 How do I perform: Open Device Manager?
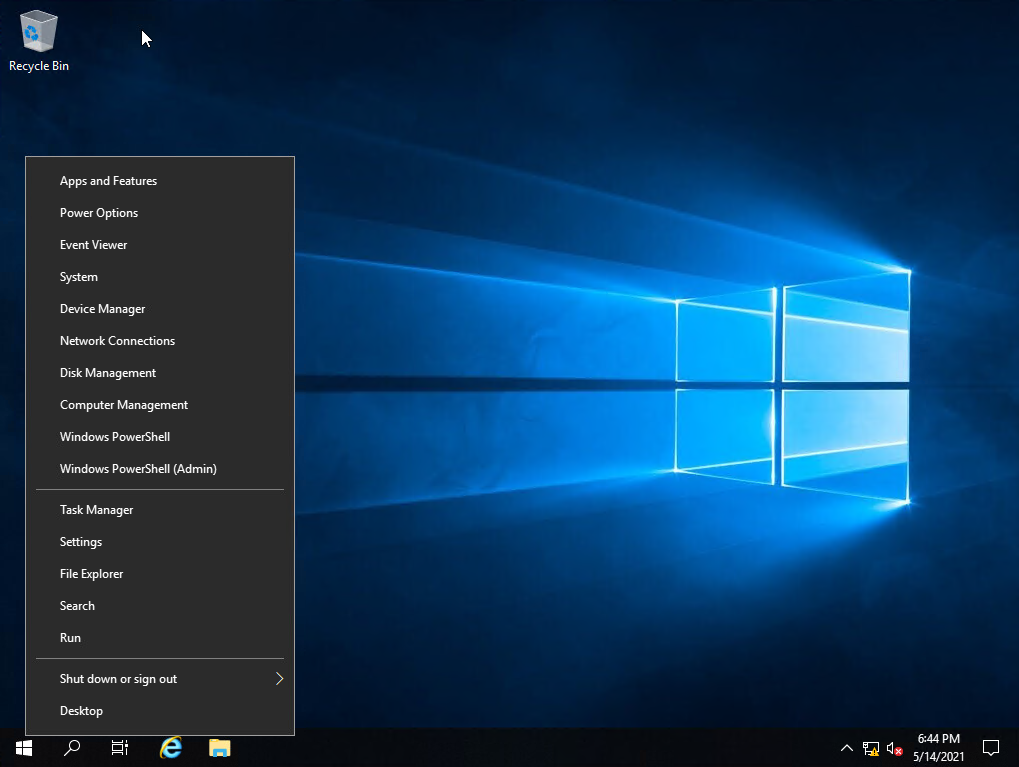point(160,309)
